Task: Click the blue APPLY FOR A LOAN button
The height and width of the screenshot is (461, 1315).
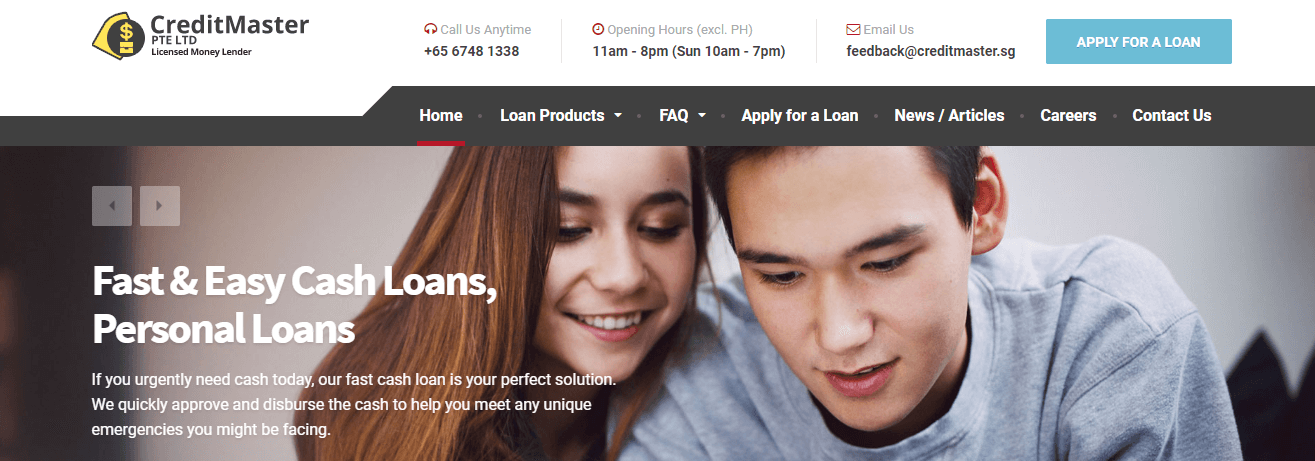Action: (x=1139, y=42)
